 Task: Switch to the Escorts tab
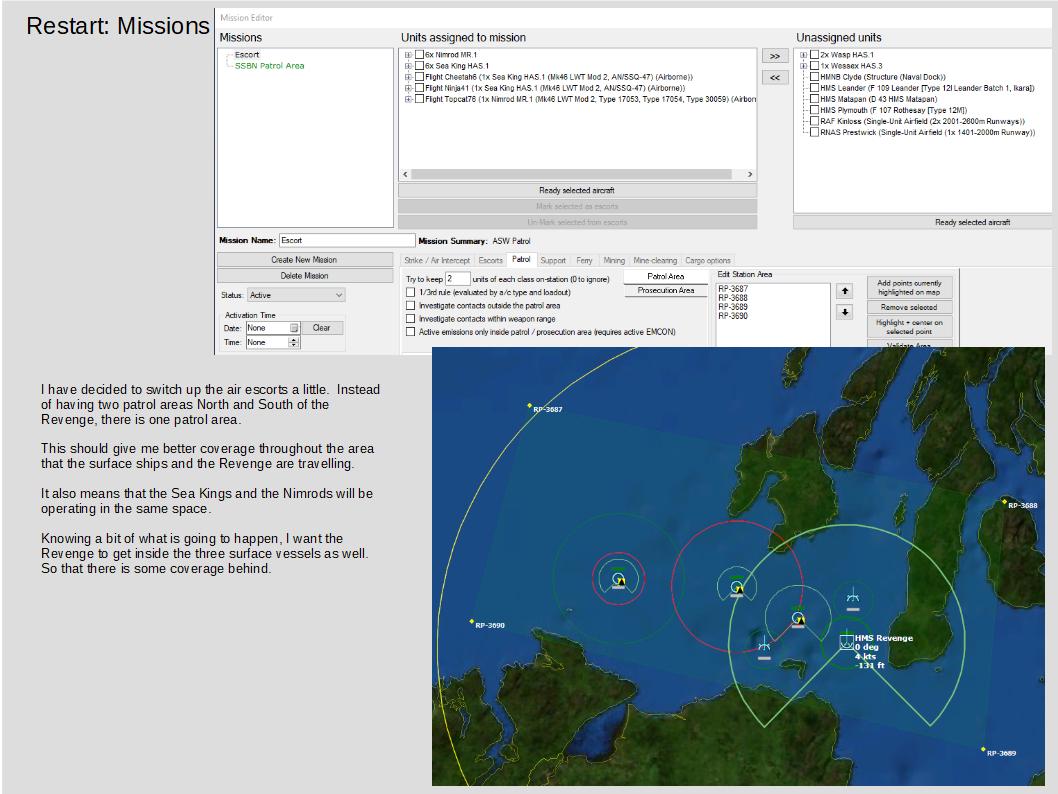491,260
